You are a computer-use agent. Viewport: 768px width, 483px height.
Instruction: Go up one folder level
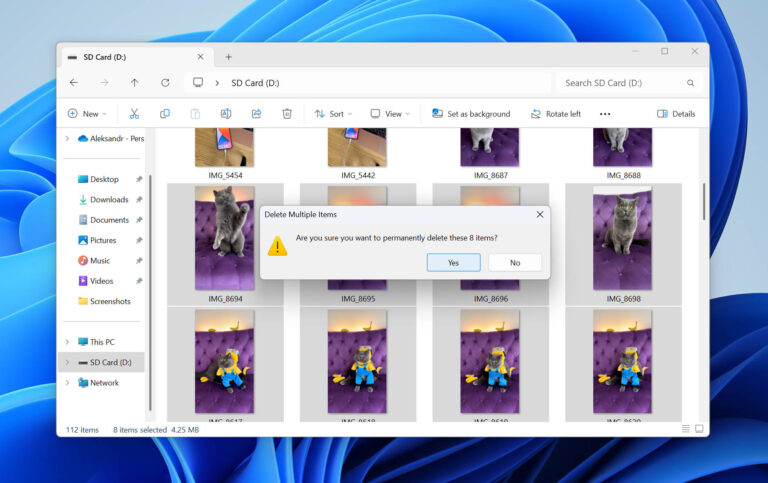pos(134,83)
